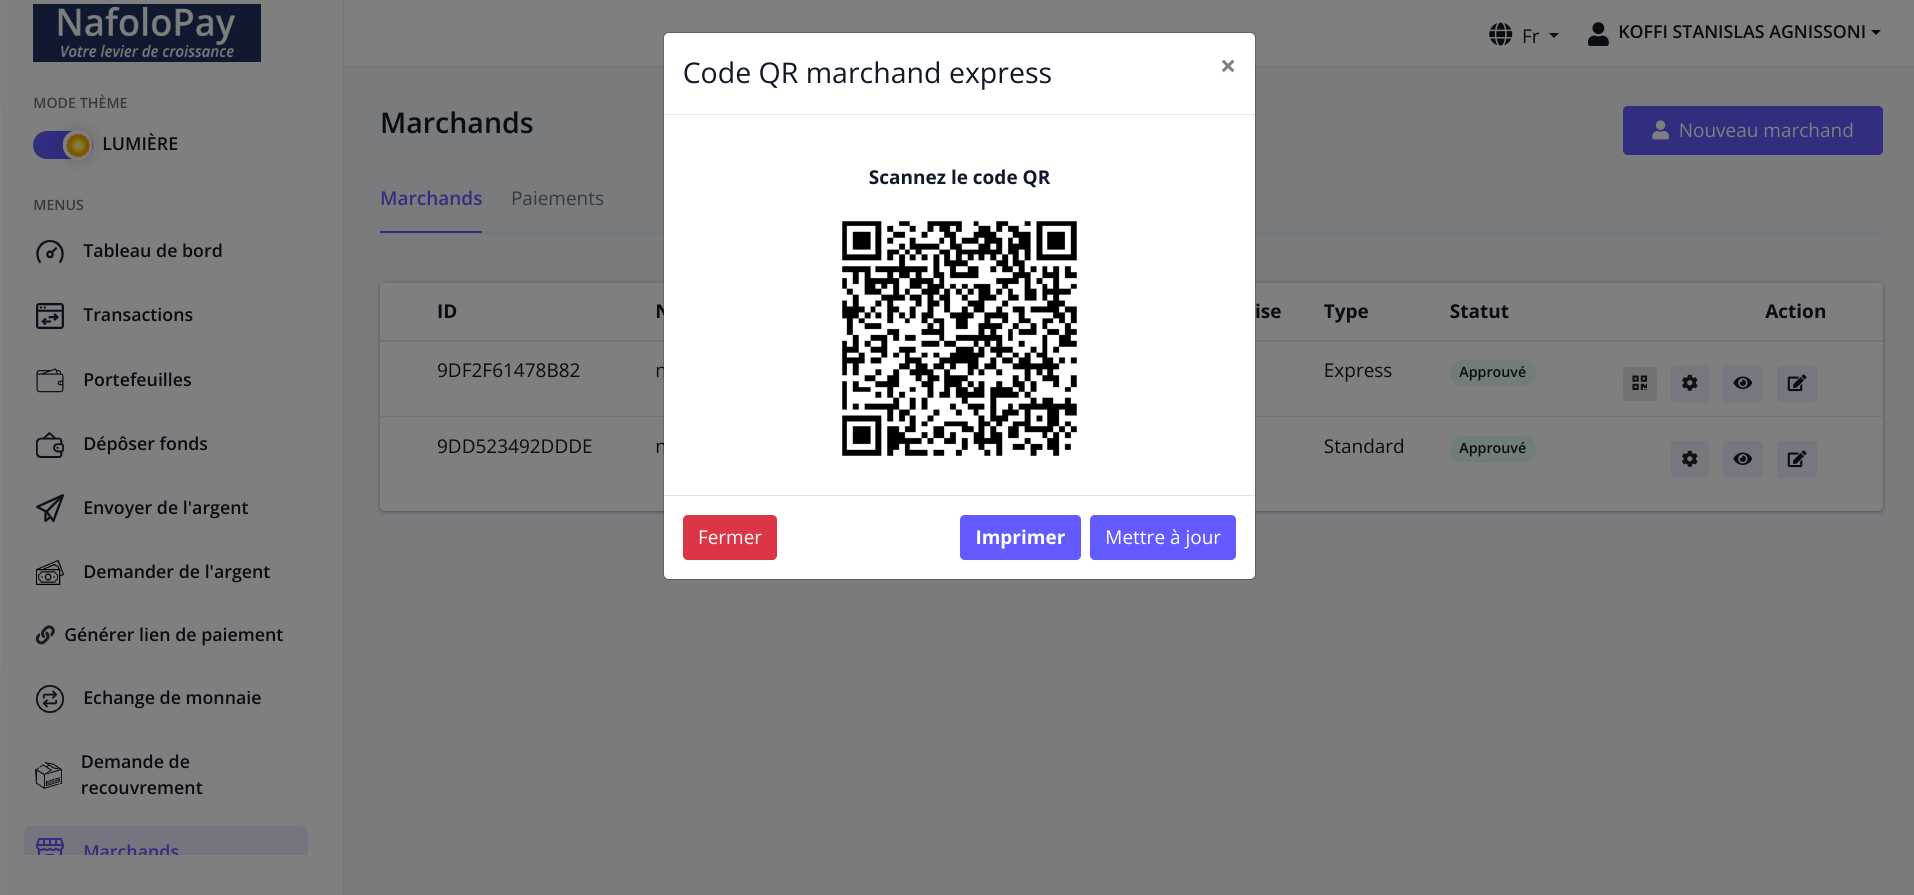Image resolution: width=1914 pixels, height=895 pixels.
Task: Click the Demande de recouvrement box icon
Action: [x=49, y=775]
